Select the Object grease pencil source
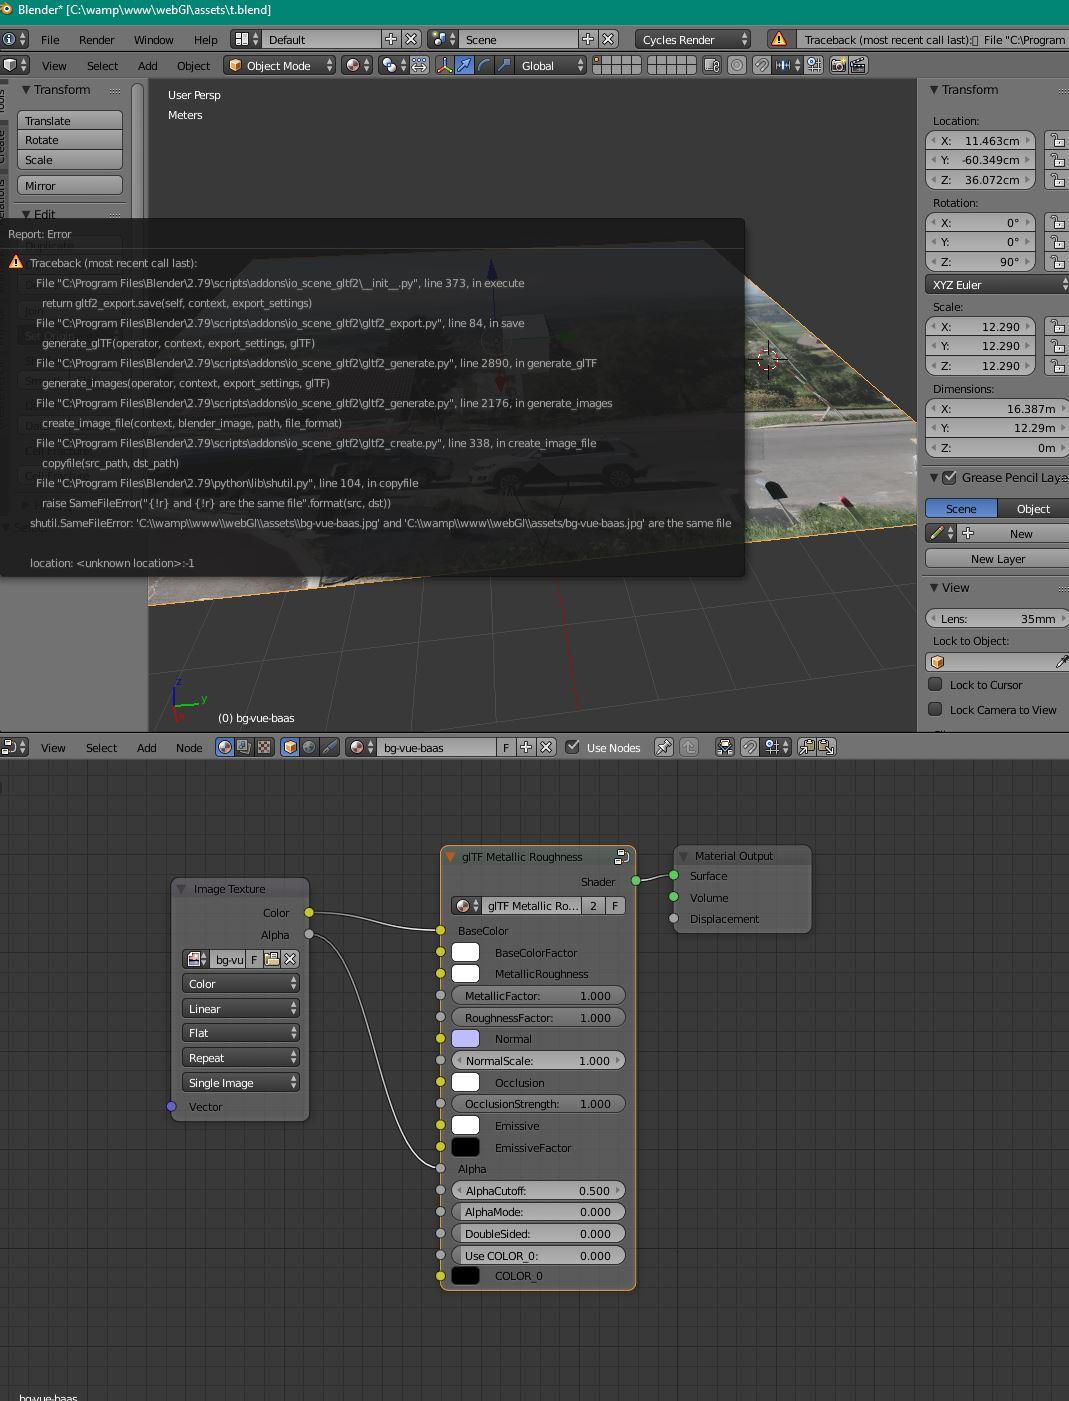The height and width of the screenshot is (1401, 1069). point(1033,508)
